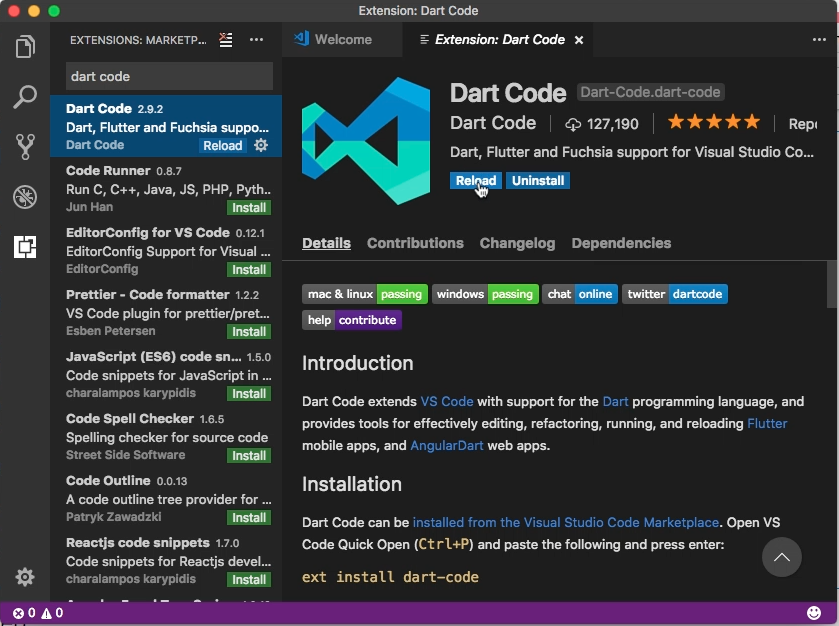
Task: Select the Extensions view icon
Action: click(x=25, y=247)
